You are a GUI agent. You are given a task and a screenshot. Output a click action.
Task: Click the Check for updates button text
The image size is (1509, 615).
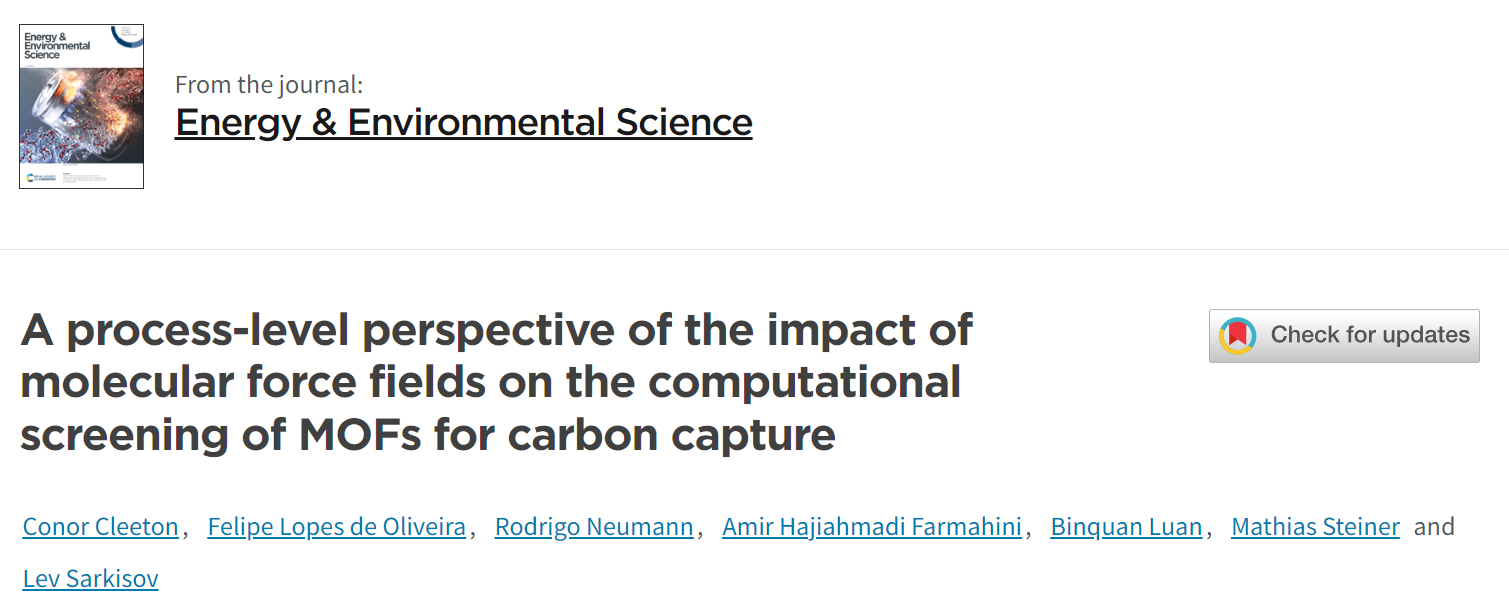pyautogui.click(x=1370, y=335)
